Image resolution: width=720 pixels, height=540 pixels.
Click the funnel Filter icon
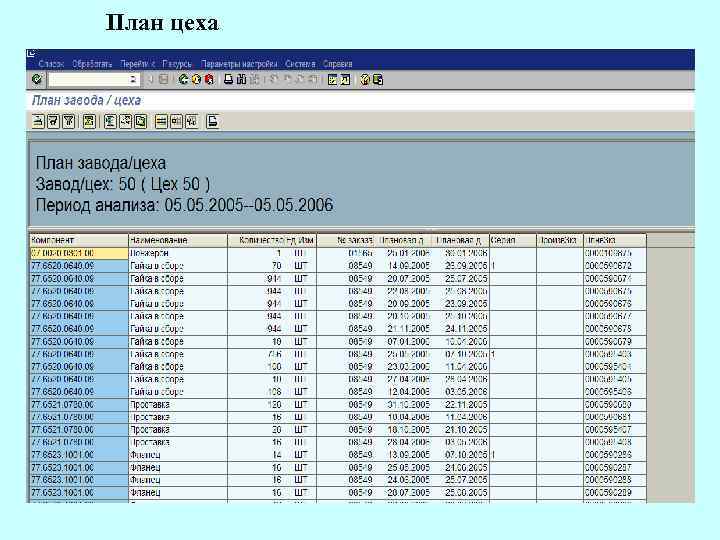click(68, 121)
